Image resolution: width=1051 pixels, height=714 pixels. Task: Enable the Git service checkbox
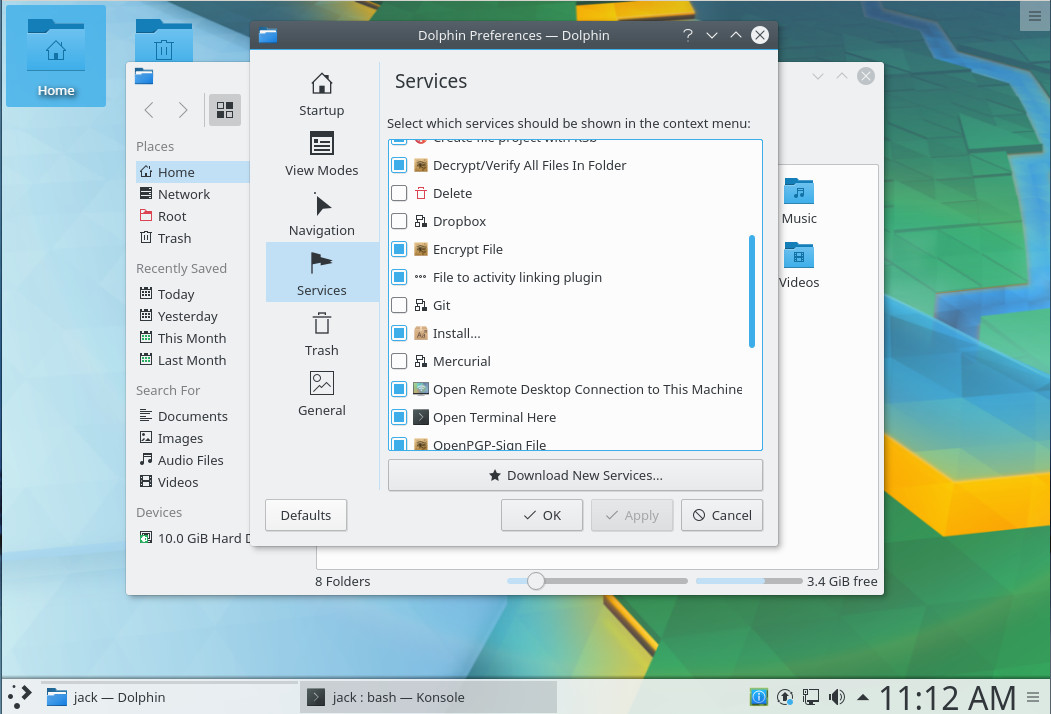click(x=399, y=305)
